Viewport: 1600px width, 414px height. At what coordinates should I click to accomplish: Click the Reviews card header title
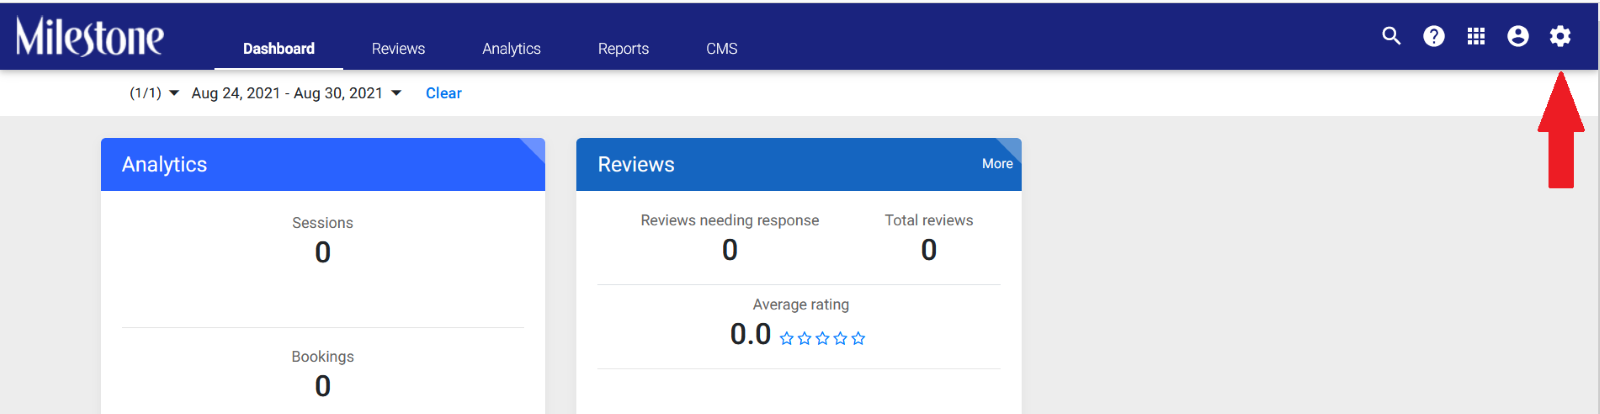point(636,164)
